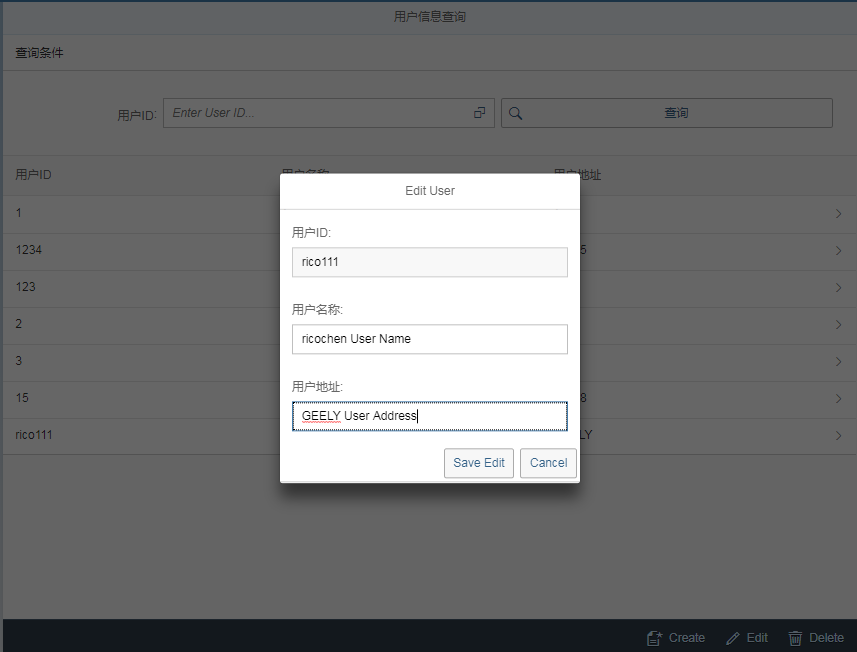Screen dimensions: 857x652
Task: Click the Create icon in the footer
Action: tap(654, 638)
